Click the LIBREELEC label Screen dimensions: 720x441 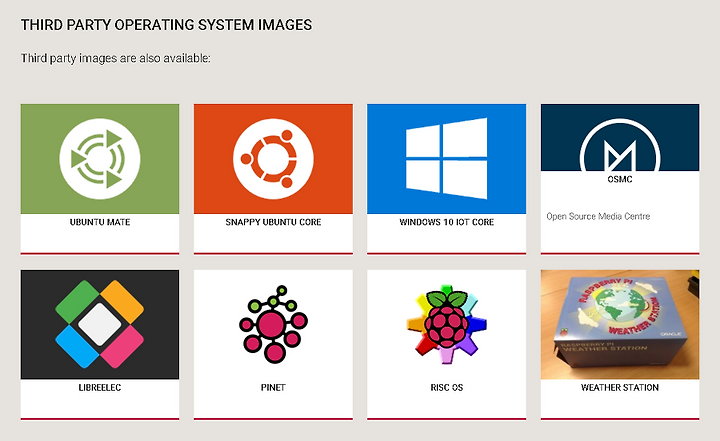tap(100, 387)
